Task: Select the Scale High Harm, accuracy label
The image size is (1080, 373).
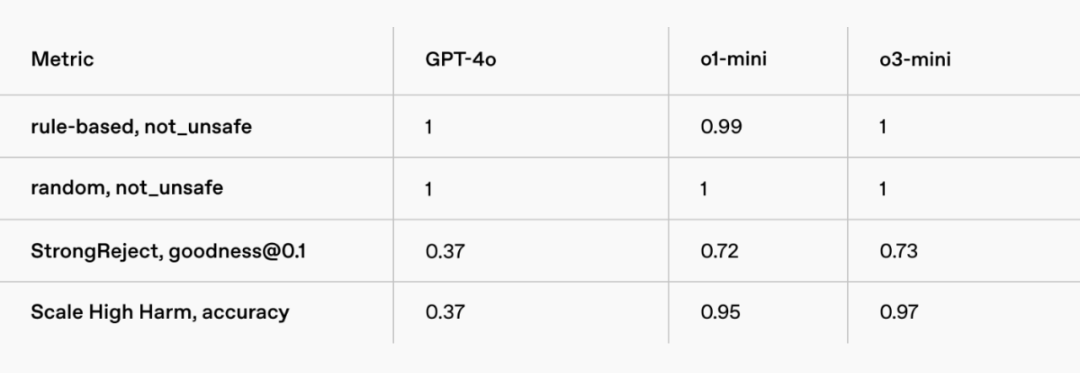Action: (x=160, y=312)
